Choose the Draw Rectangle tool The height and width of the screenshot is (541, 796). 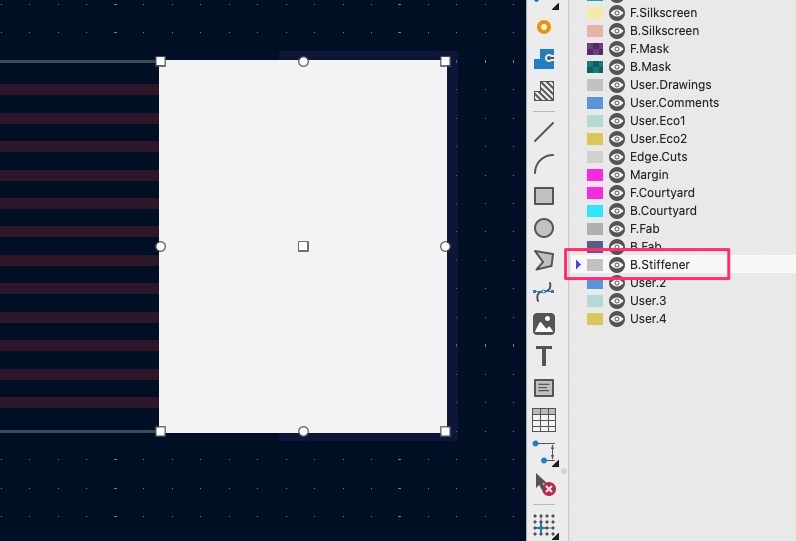(544, 196)
